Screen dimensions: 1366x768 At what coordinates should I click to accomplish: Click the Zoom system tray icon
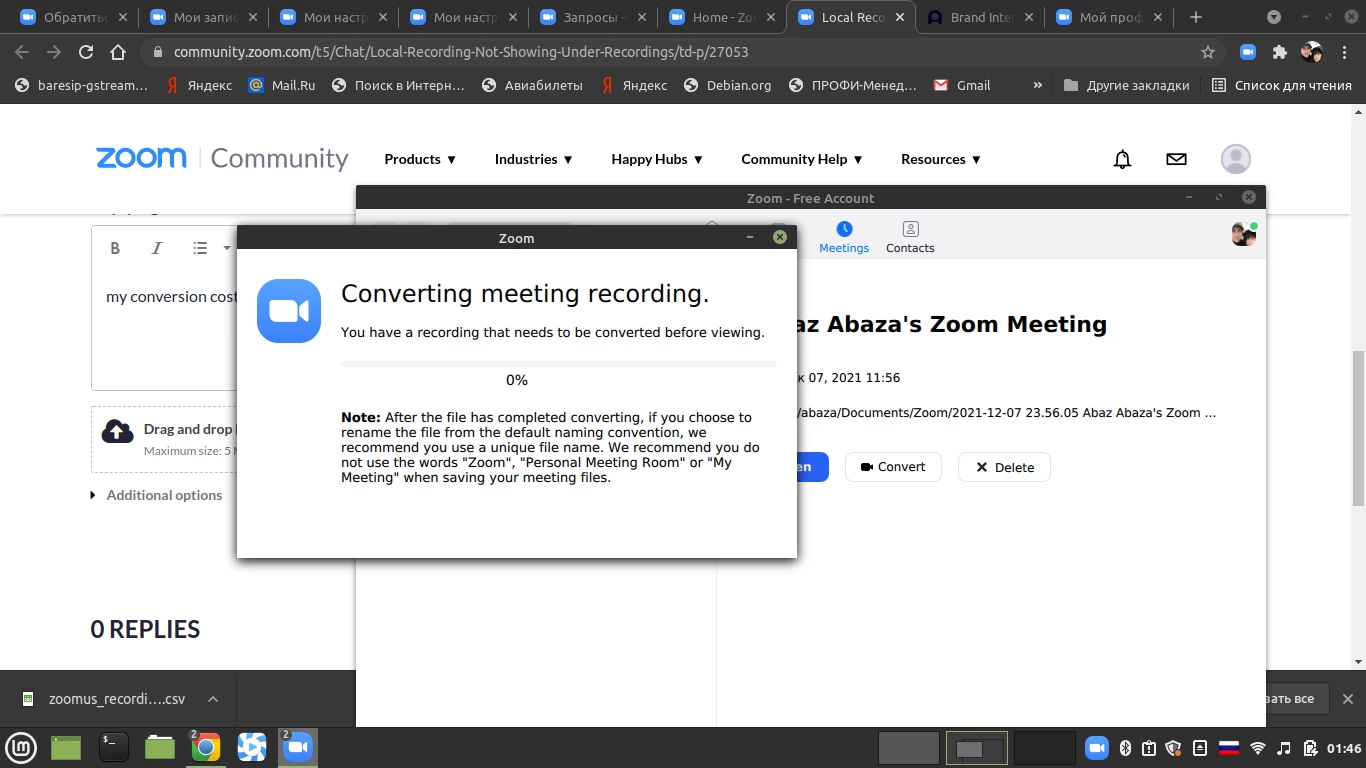tap(1097, 747)
